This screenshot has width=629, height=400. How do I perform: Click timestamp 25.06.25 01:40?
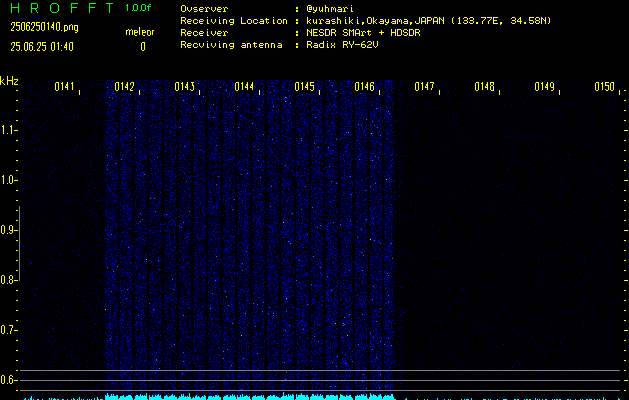click(x=42, y=47)
